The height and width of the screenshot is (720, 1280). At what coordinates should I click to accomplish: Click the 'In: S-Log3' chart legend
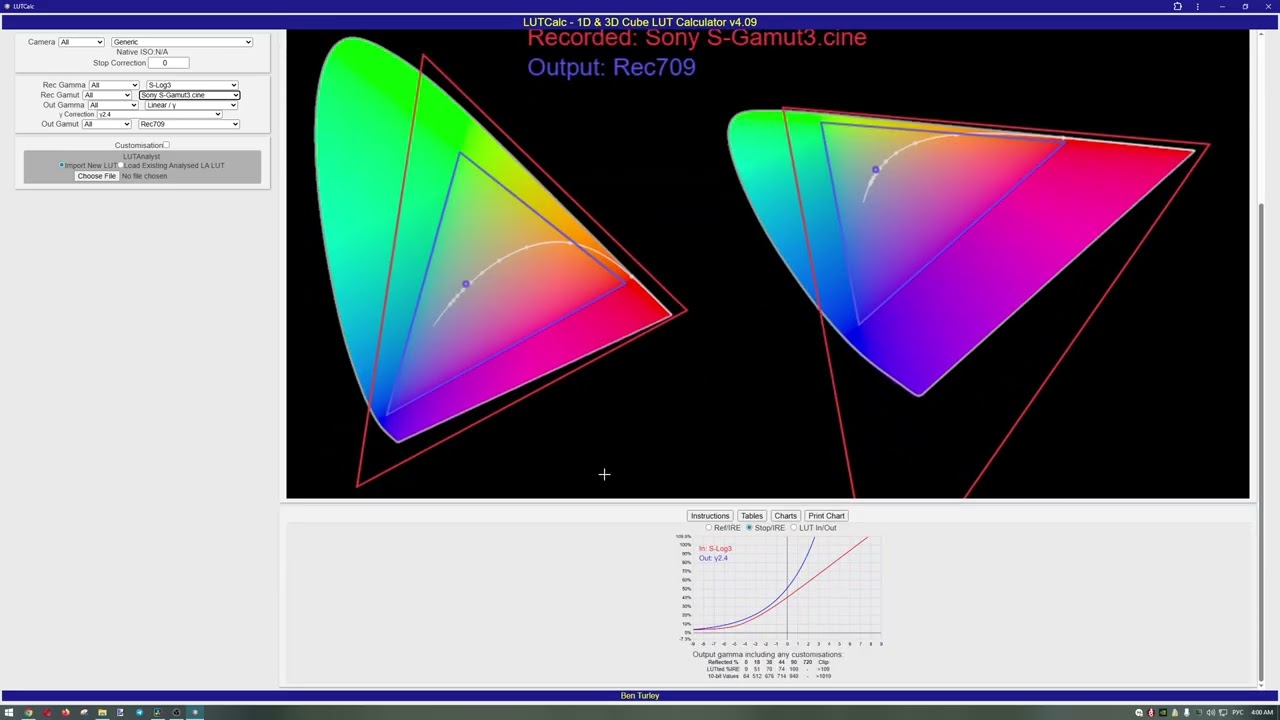(715, 549)
